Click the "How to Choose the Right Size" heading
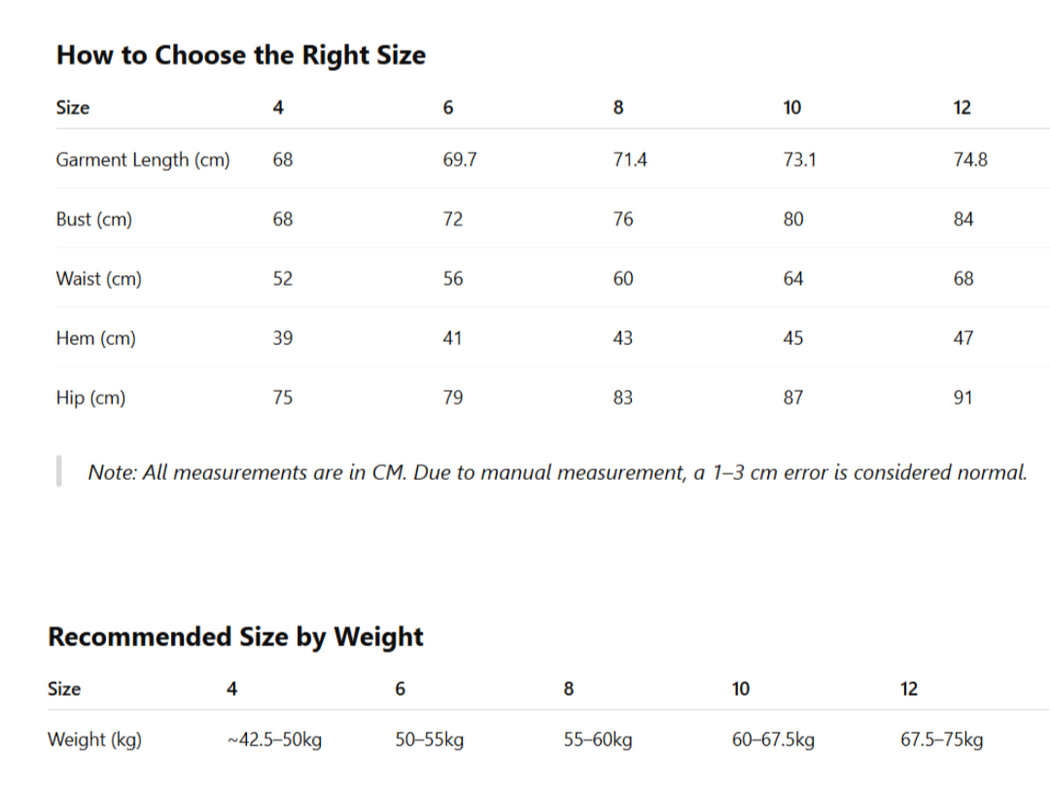 pos(241,54)
